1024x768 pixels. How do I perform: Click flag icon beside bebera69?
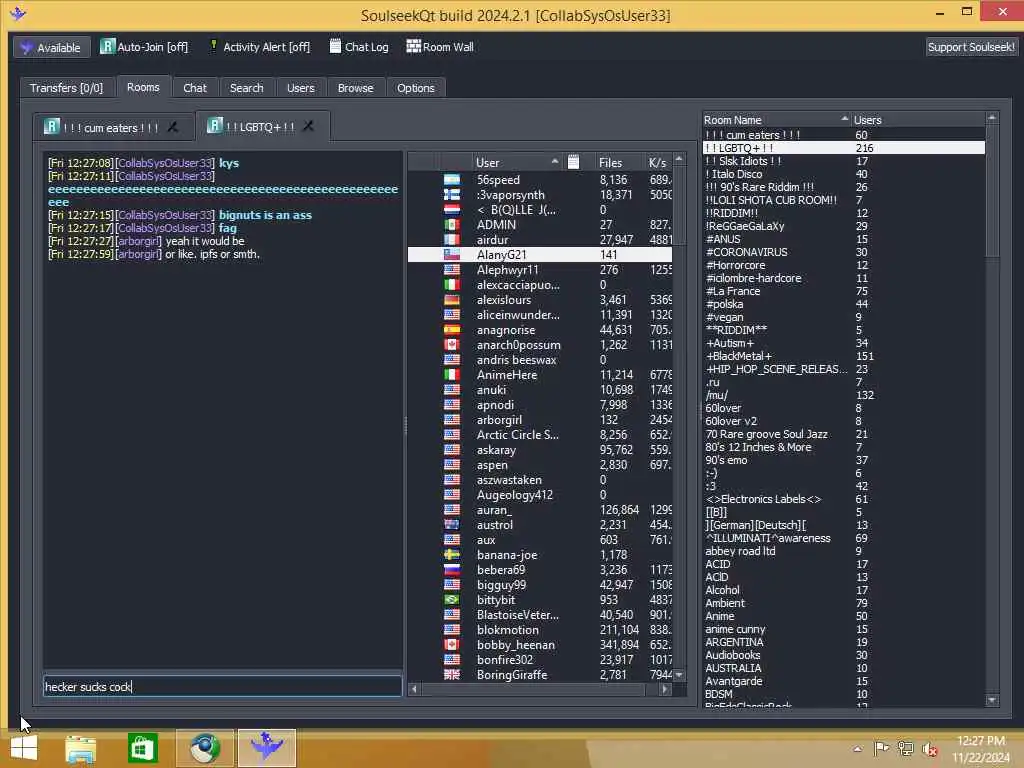452,569
